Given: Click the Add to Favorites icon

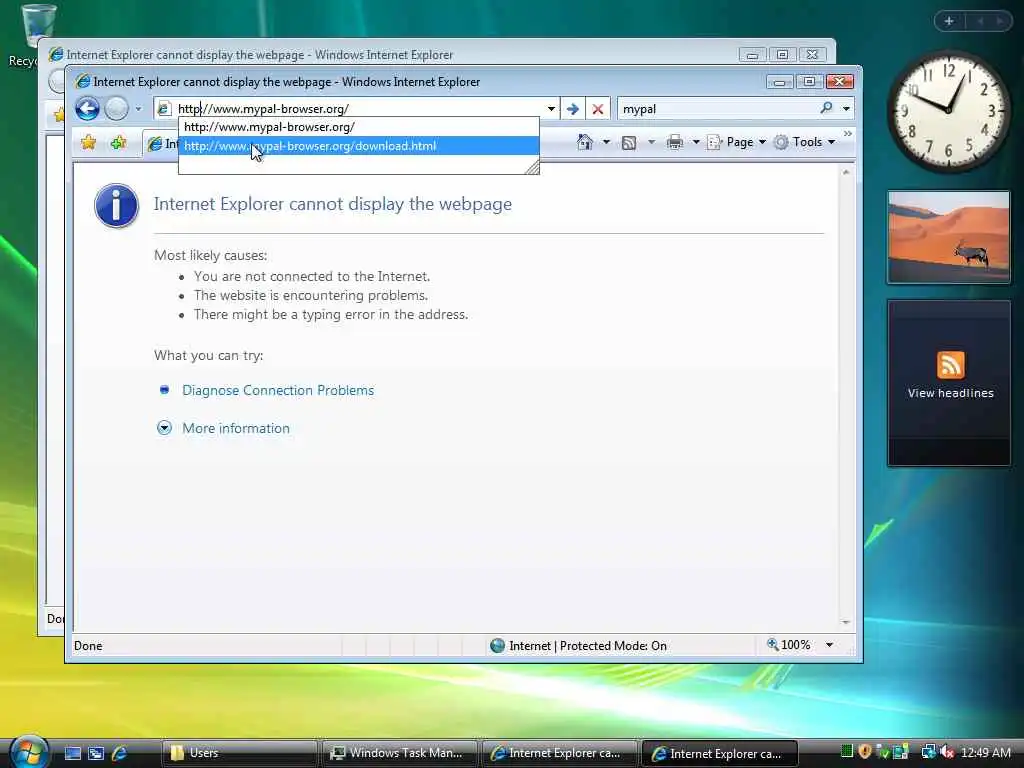Looking at the screenshot, I should coord(118,142).
